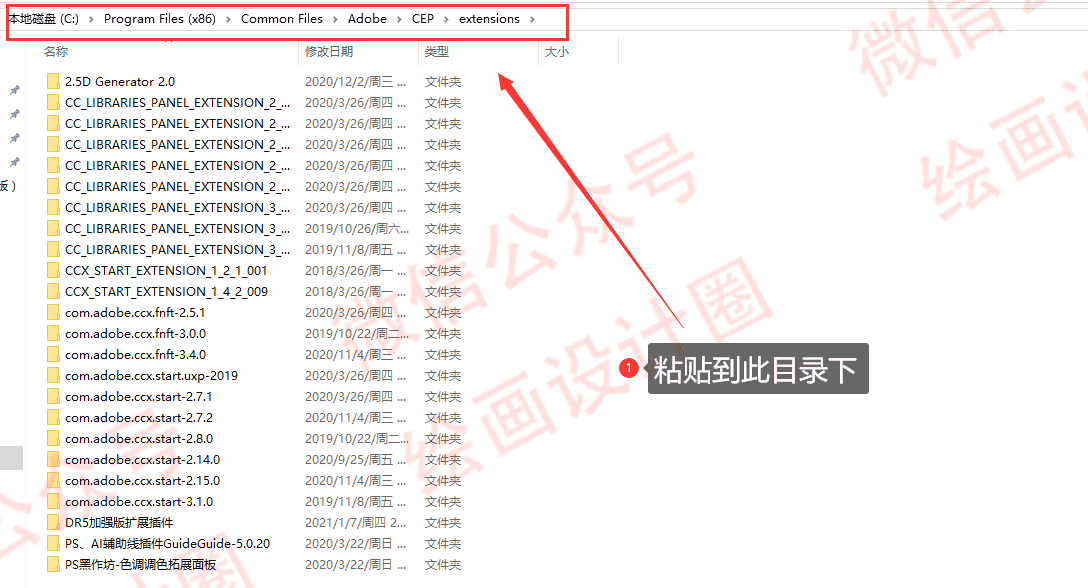Click the folder icon of com.adobe.ccx.start-2.7.1
1088x588 pixels.
[x=53, y=396]
